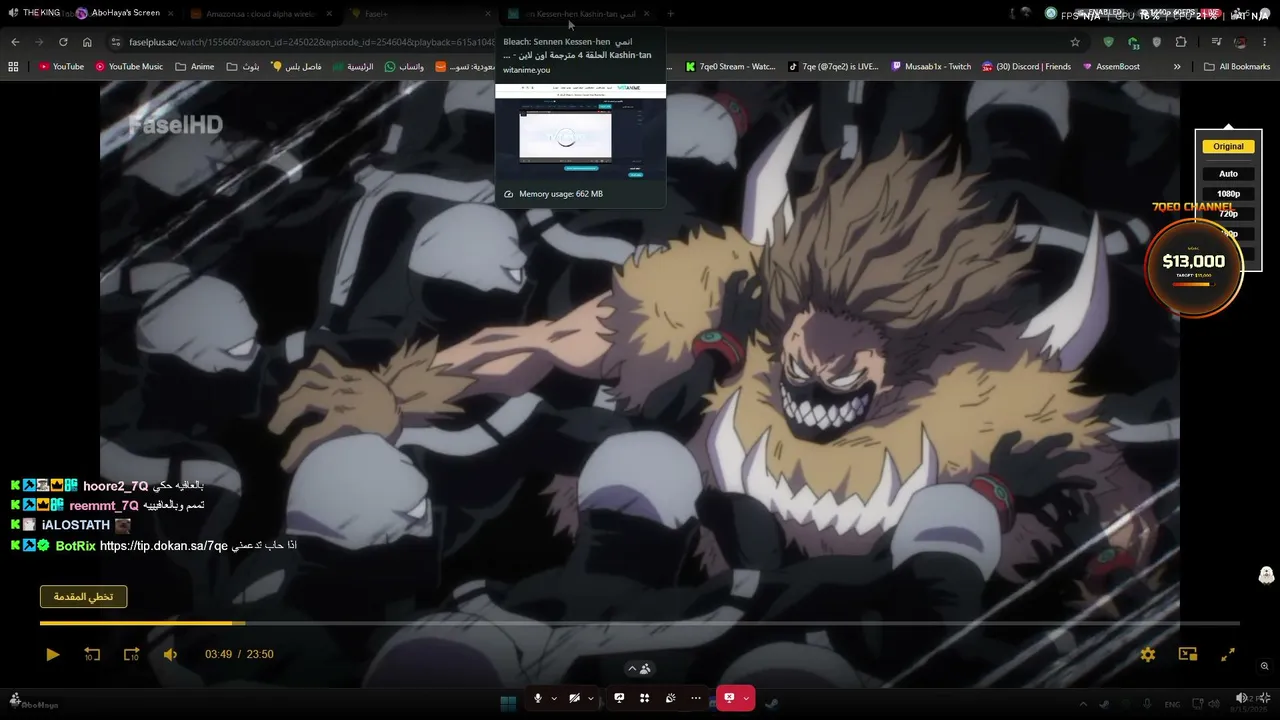1280x720 pixels.
Task: Bookmark this page with star icon
Action: point(1075,42)
